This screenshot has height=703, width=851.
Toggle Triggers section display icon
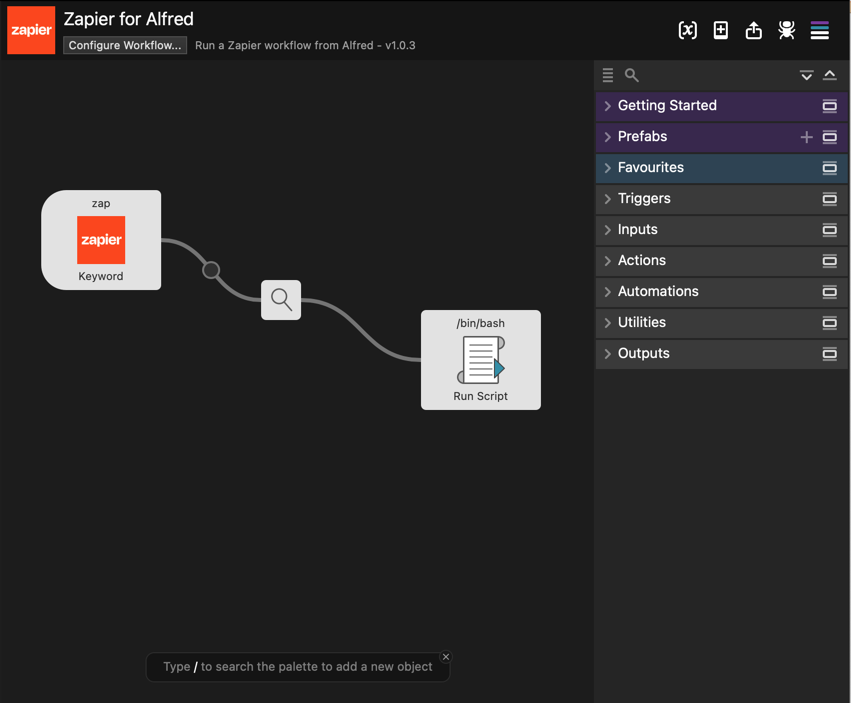830,199
